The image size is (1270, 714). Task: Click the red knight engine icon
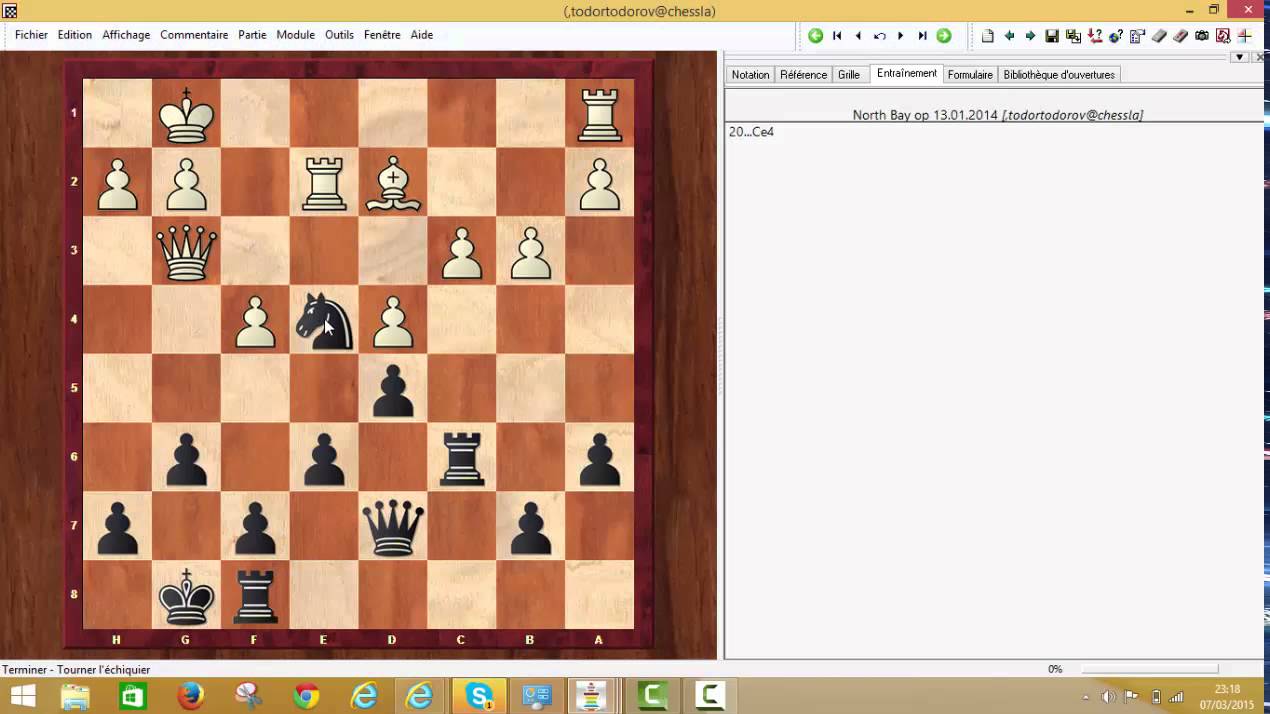coord(1223,36)
